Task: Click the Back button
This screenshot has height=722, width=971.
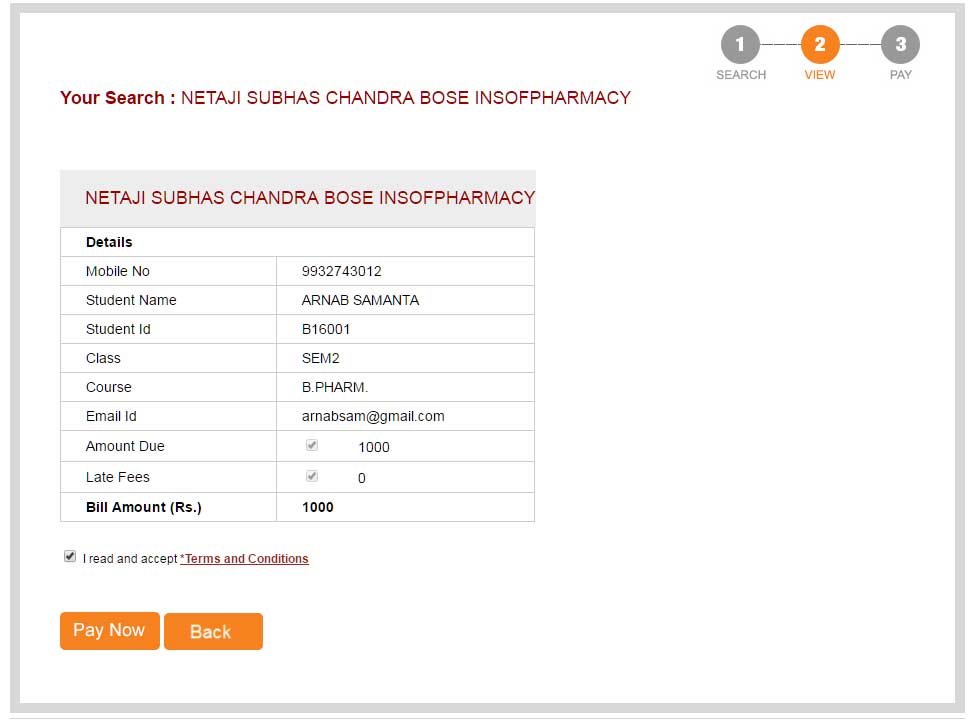Action: click(x=213, y=632)
